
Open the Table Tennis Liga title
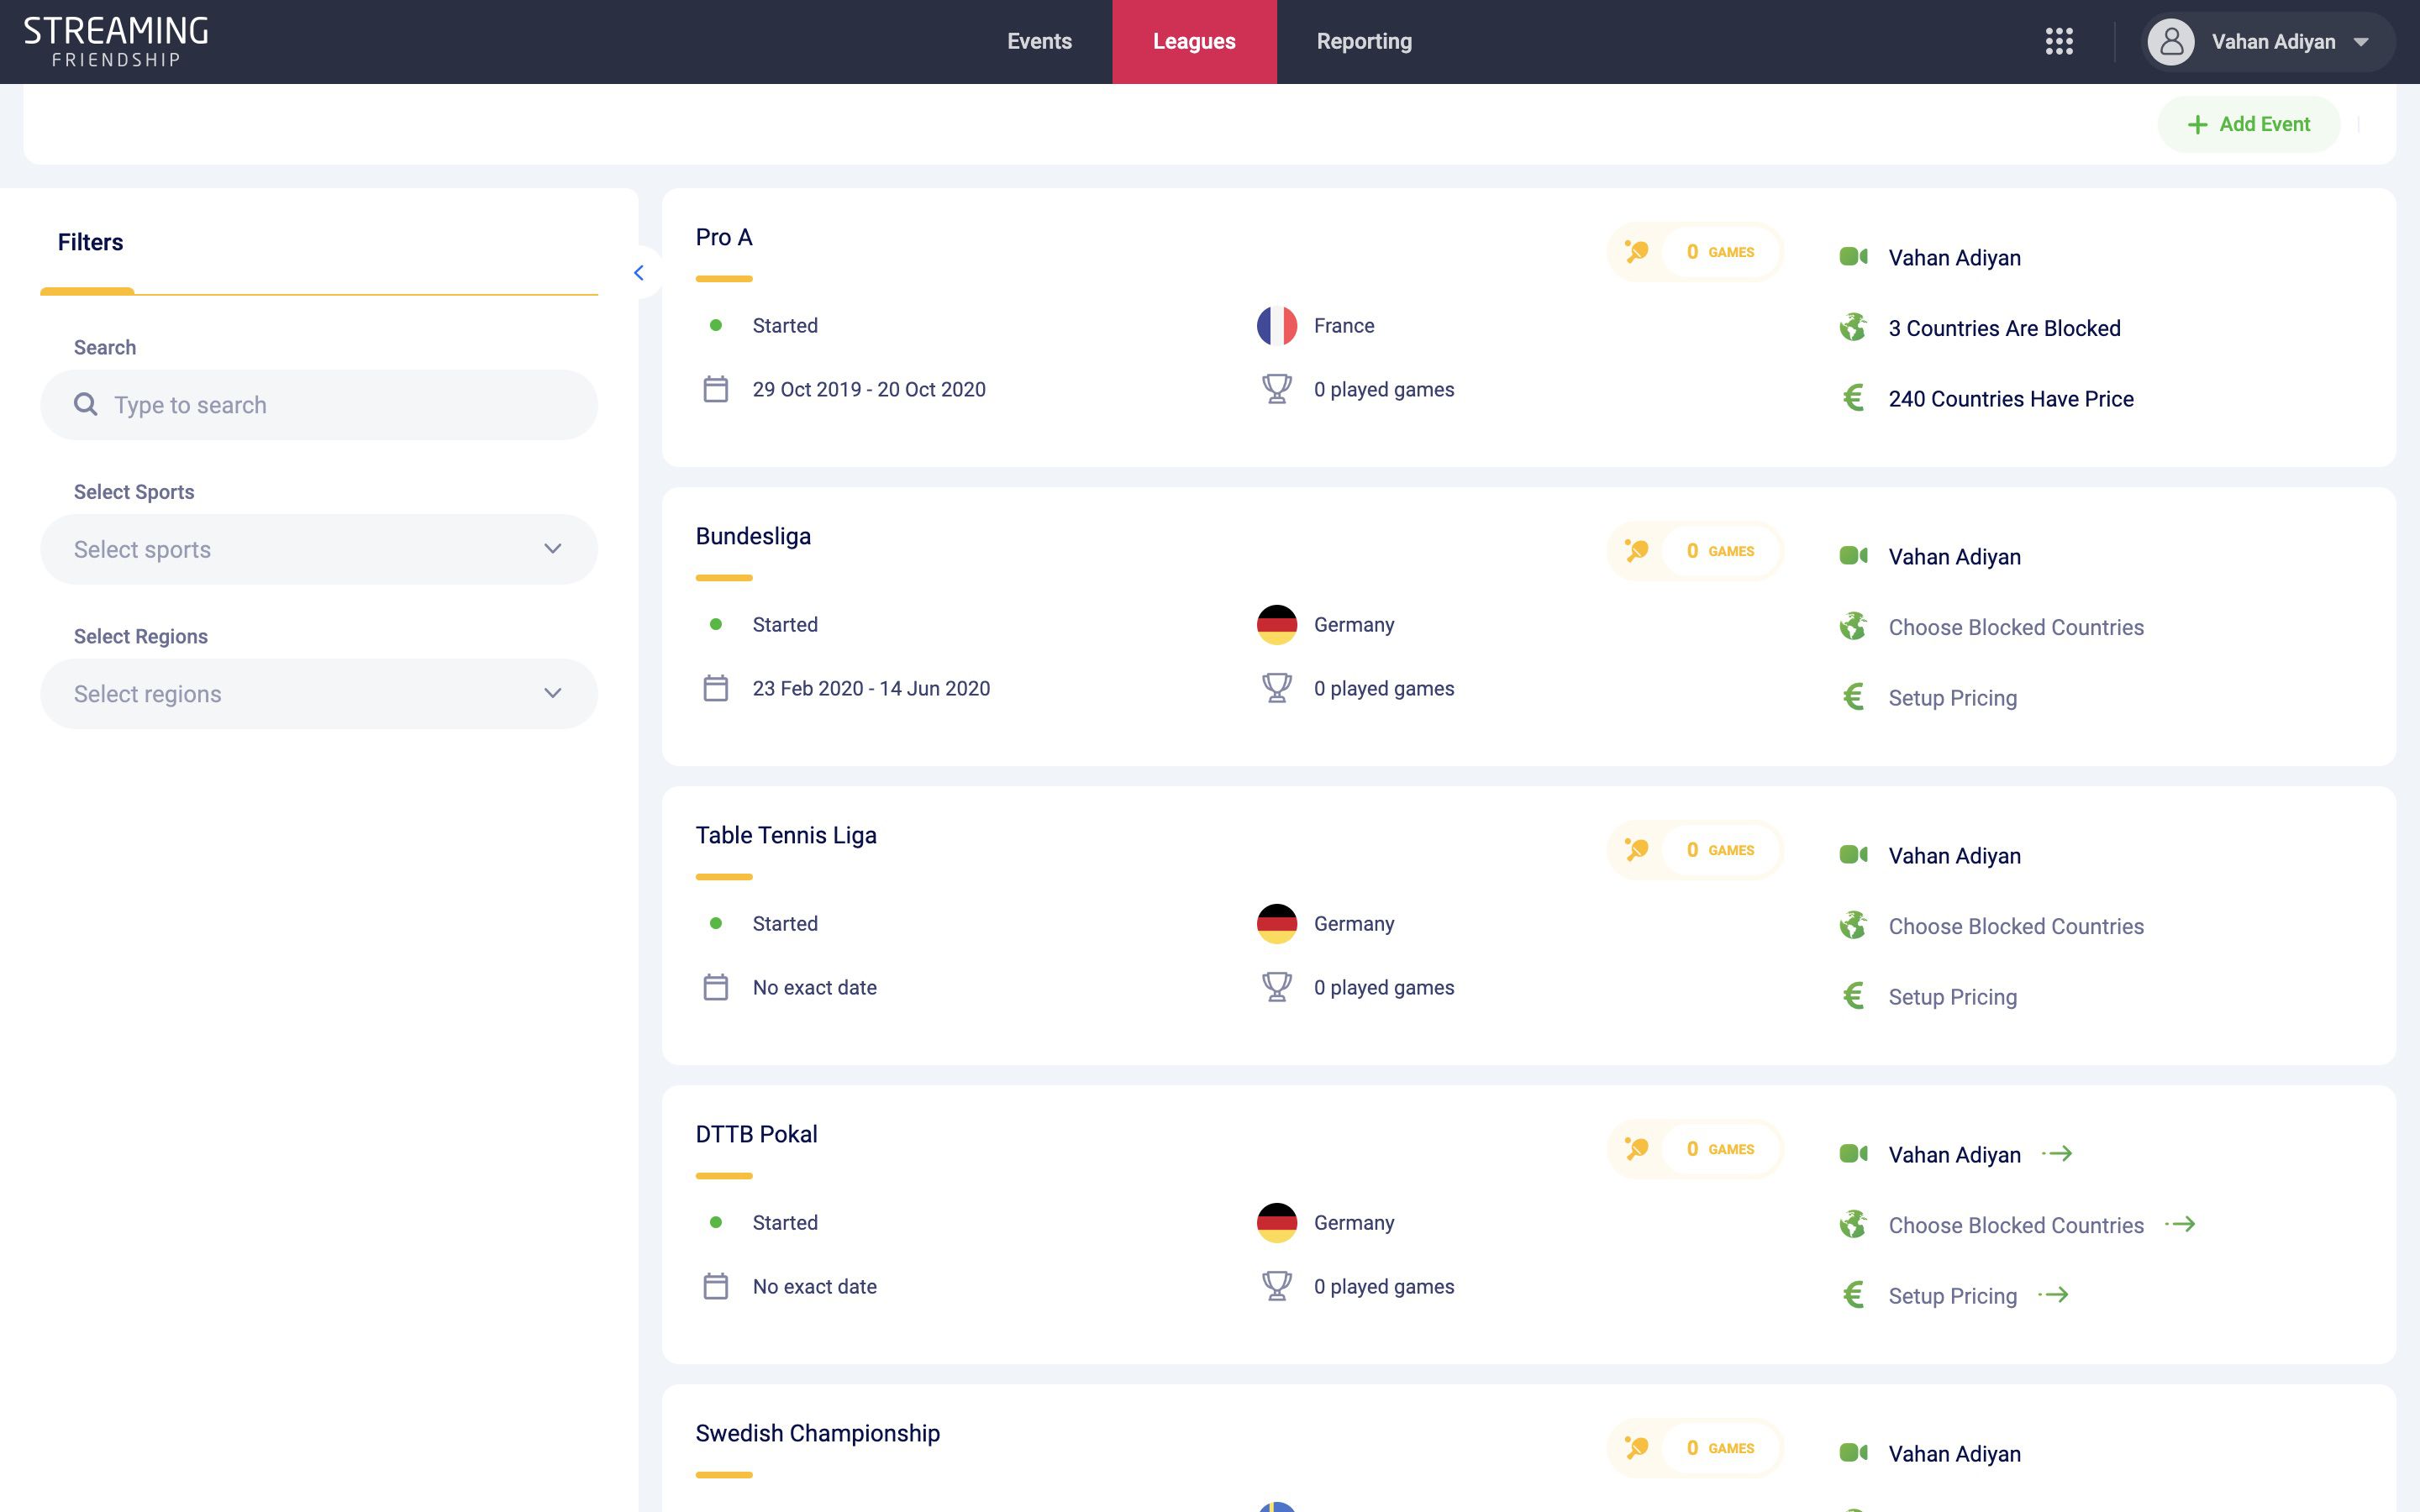click(786, 835)
